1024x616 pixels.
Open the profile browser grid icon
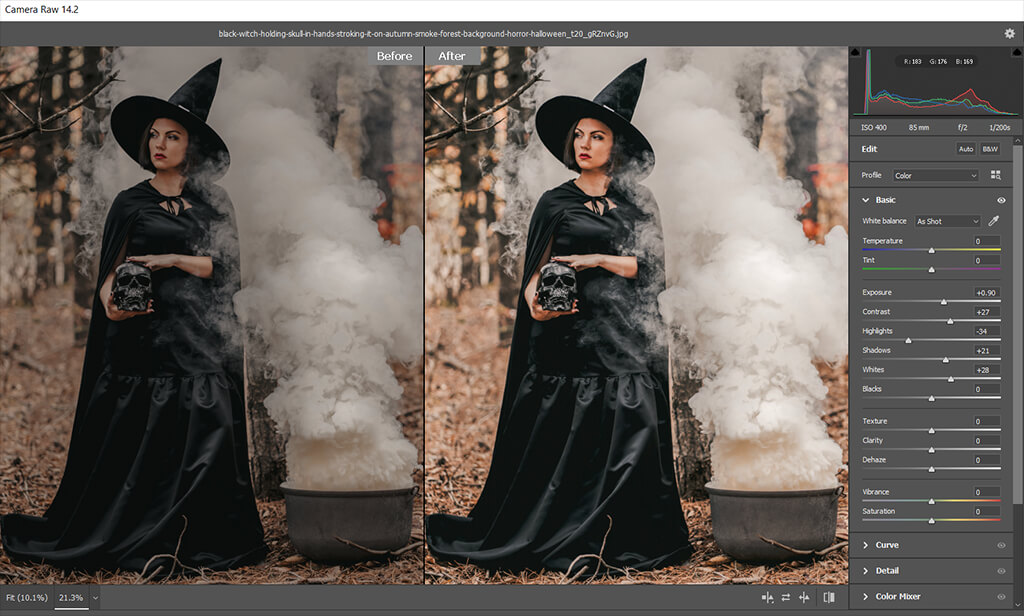click(995, 175)
